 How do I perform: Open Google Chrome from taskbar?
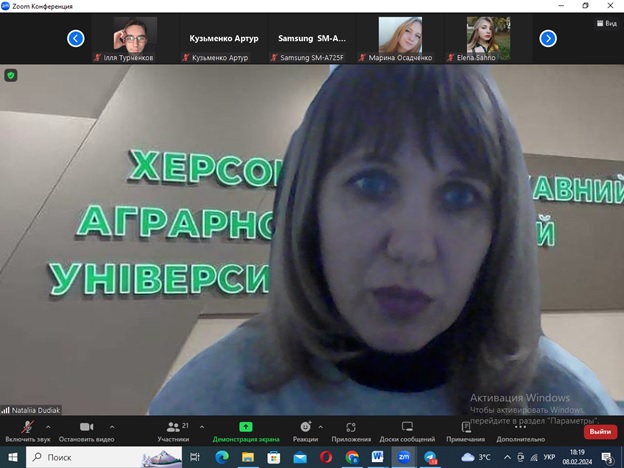click(352, 457)
